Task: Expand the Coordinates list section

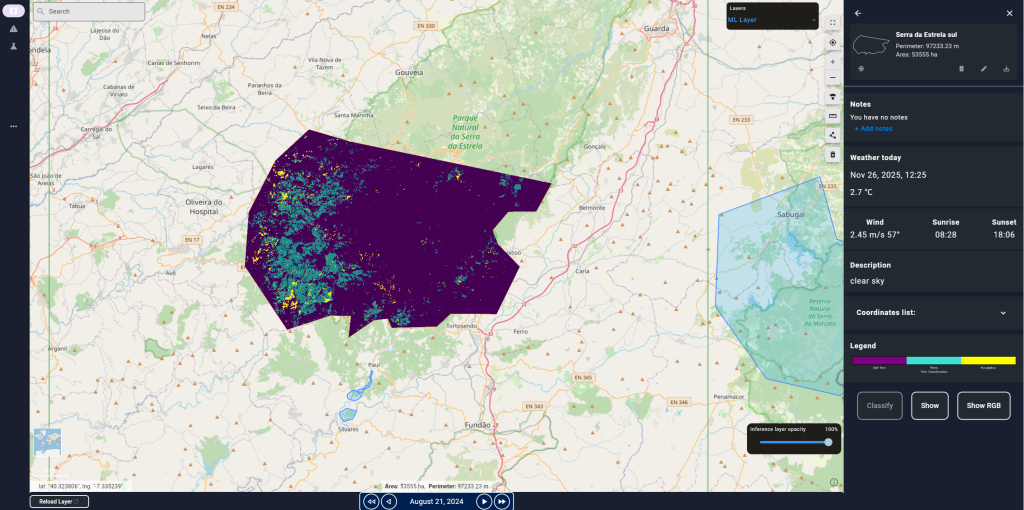Action: [x=1003, y=313]
